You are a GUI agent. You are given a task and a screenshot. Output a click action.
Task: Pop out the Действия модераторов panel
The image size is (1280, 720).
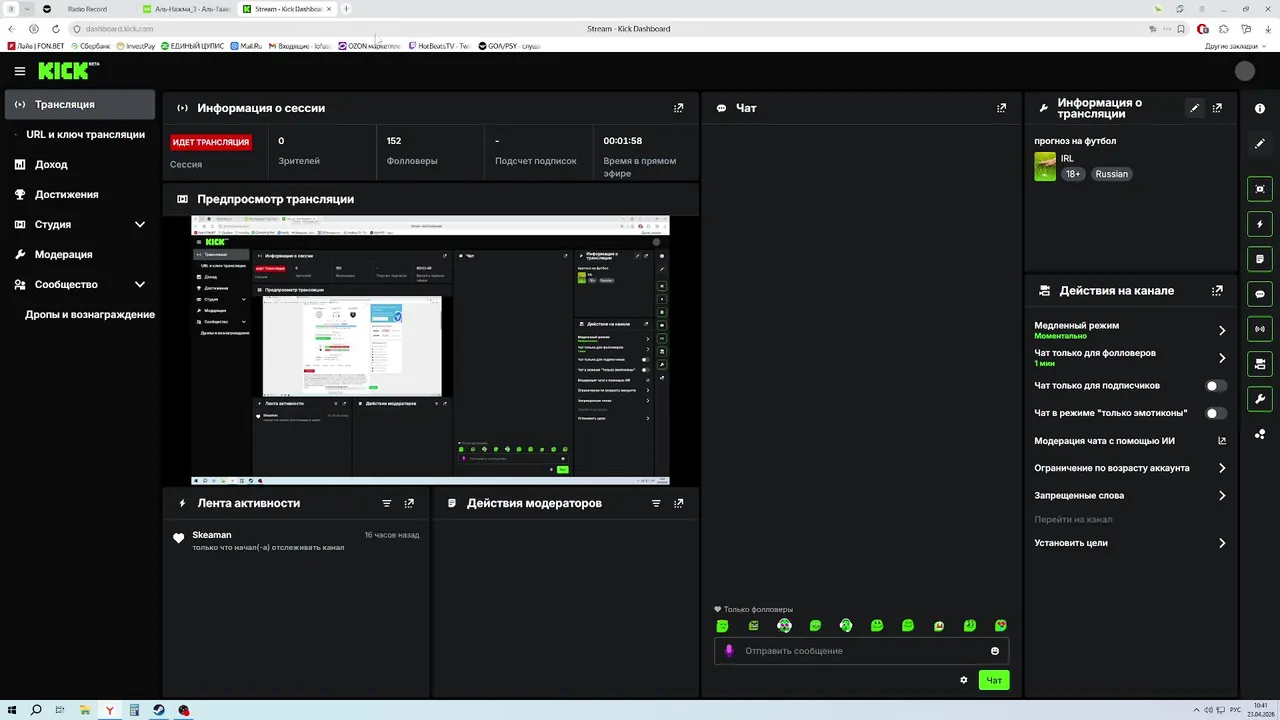click(679, 503)
